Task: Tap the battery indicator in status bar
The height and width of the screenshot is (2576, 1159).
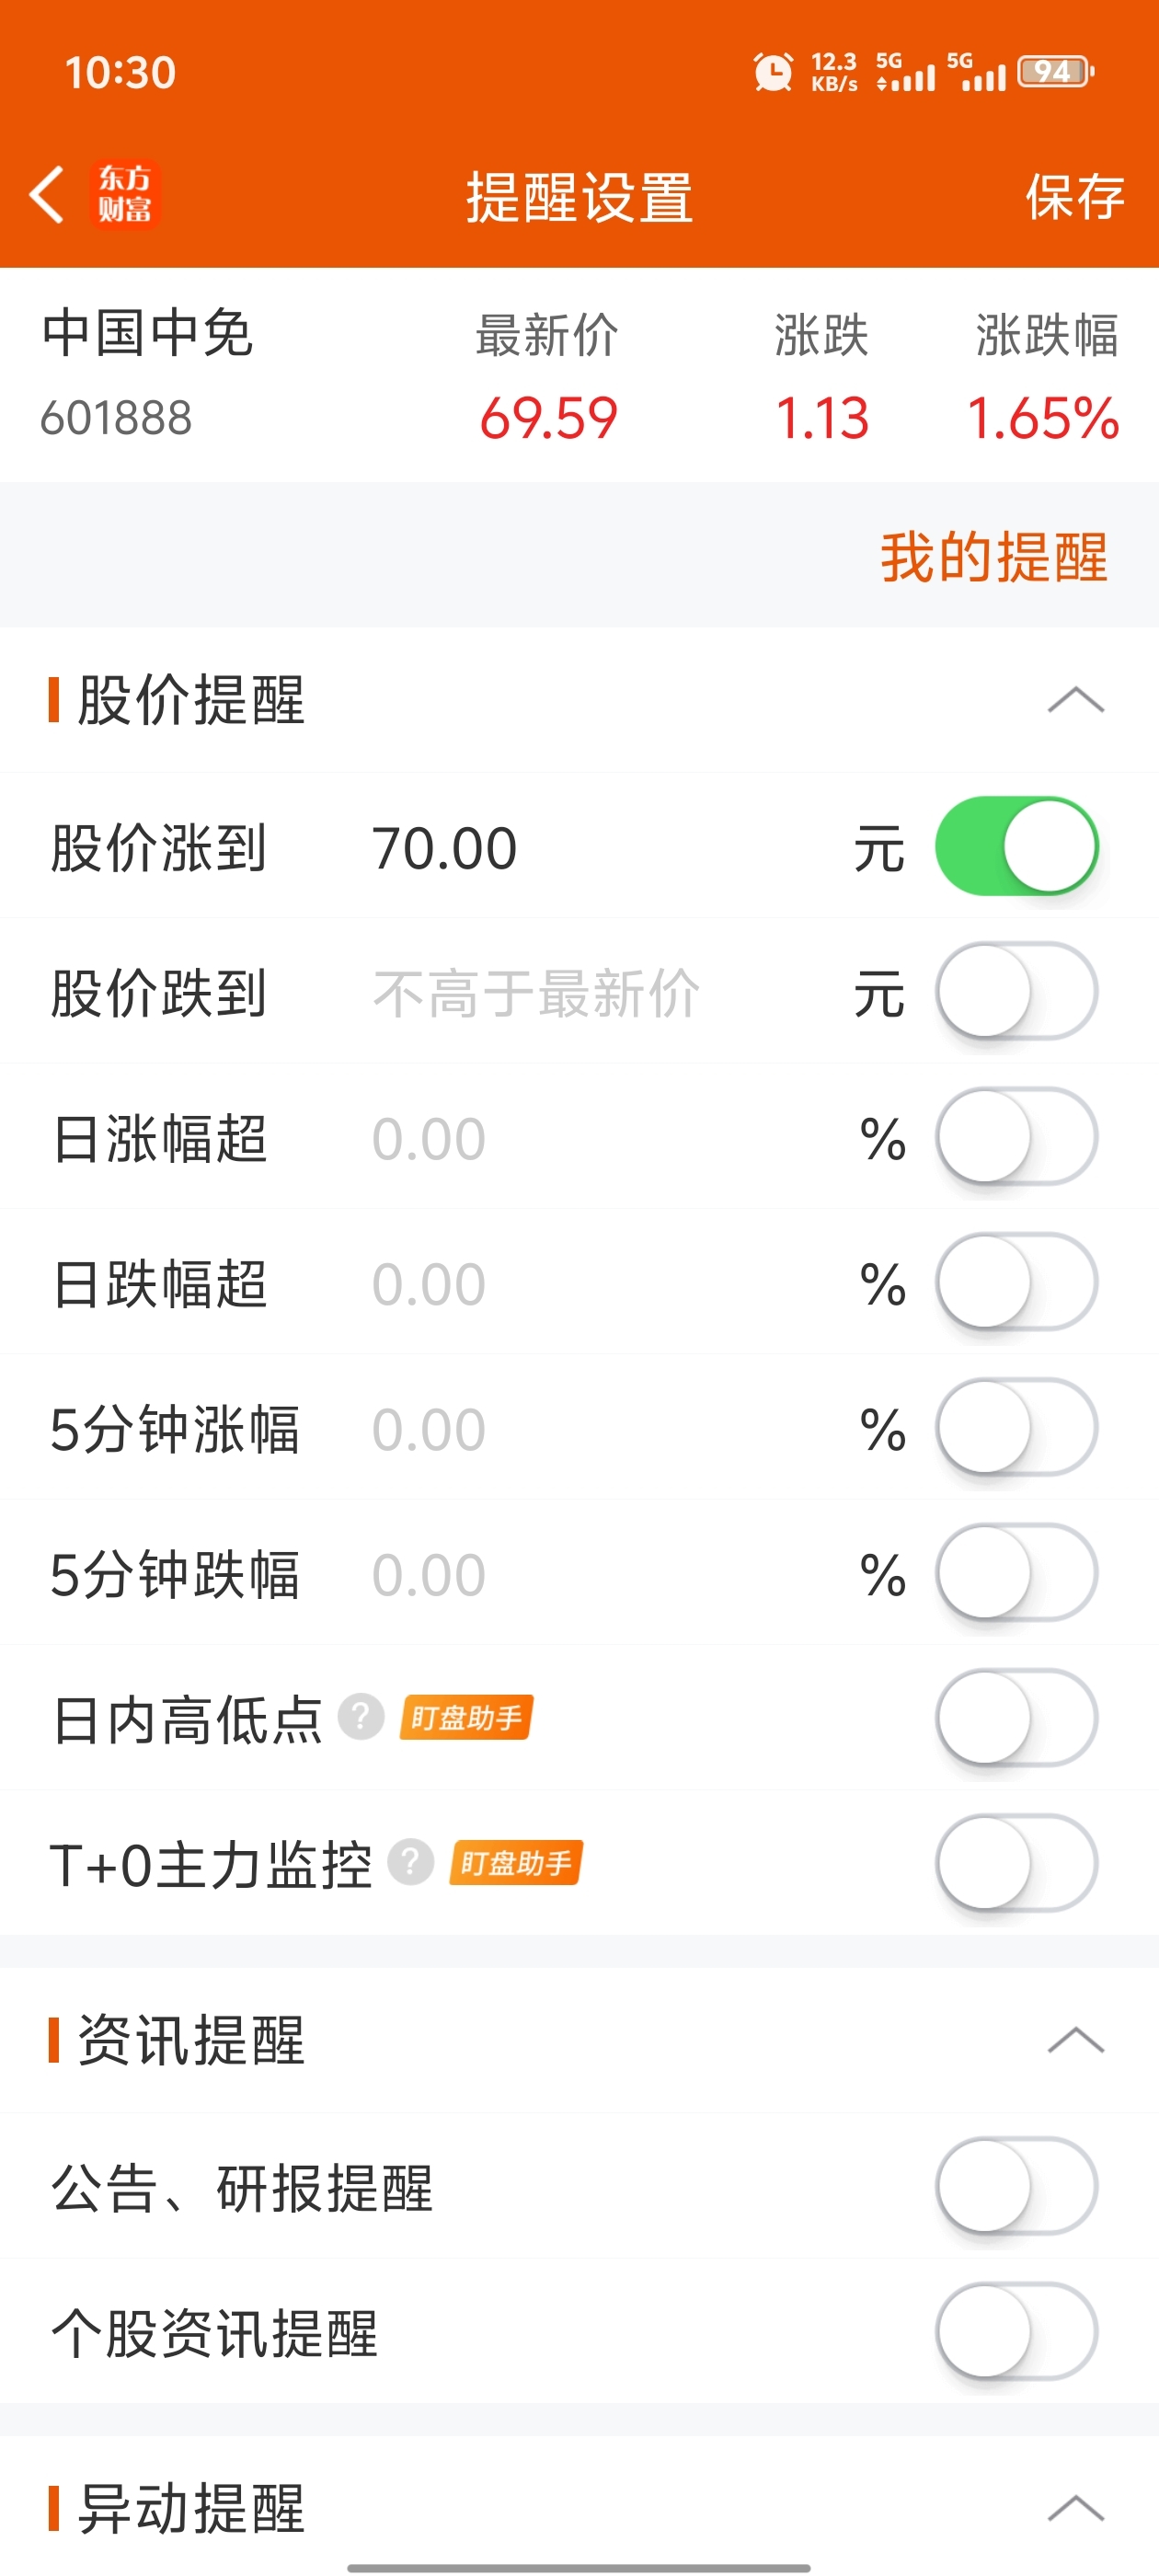Action: coord(1055,72)
